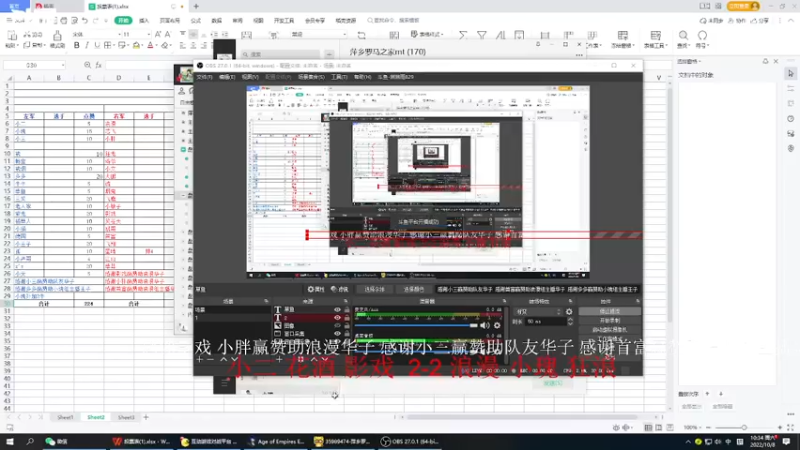The image size is (800, 450).
Task: Open the OBS 文件(F) File menu
Action: pyautogui.click(x=204, y=77)
